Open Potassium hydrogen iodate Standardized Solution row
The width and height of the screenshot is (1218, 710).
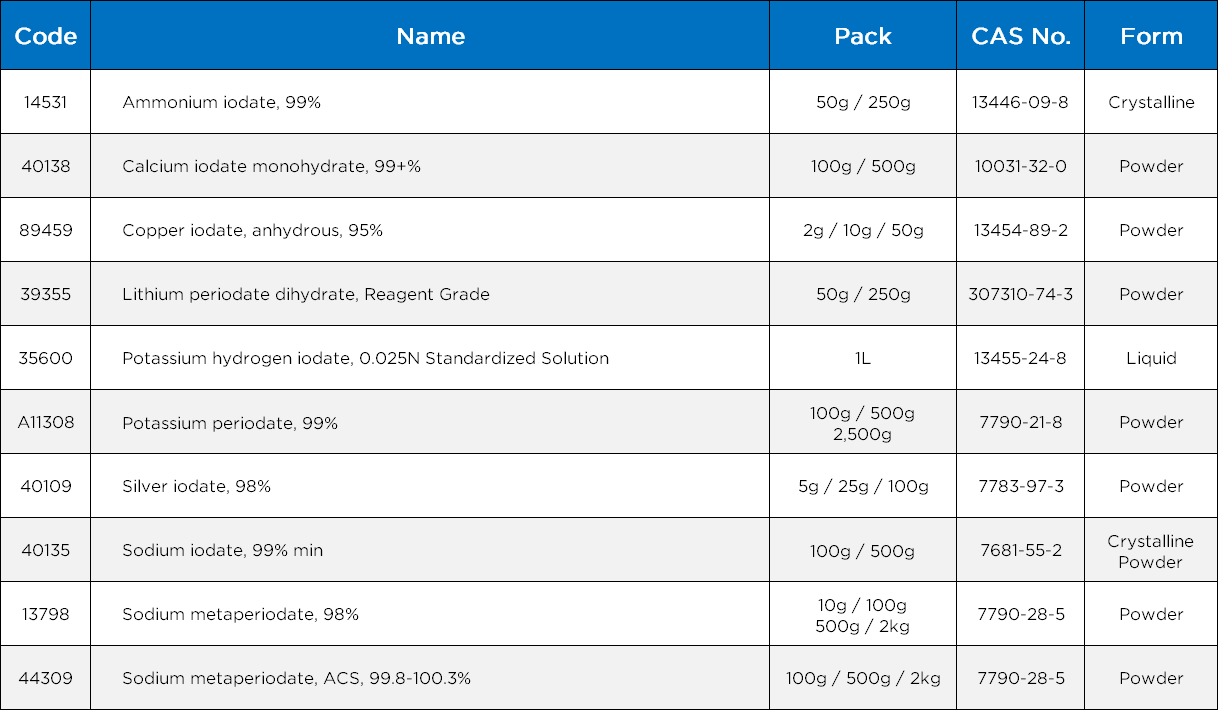coord(365,358)
